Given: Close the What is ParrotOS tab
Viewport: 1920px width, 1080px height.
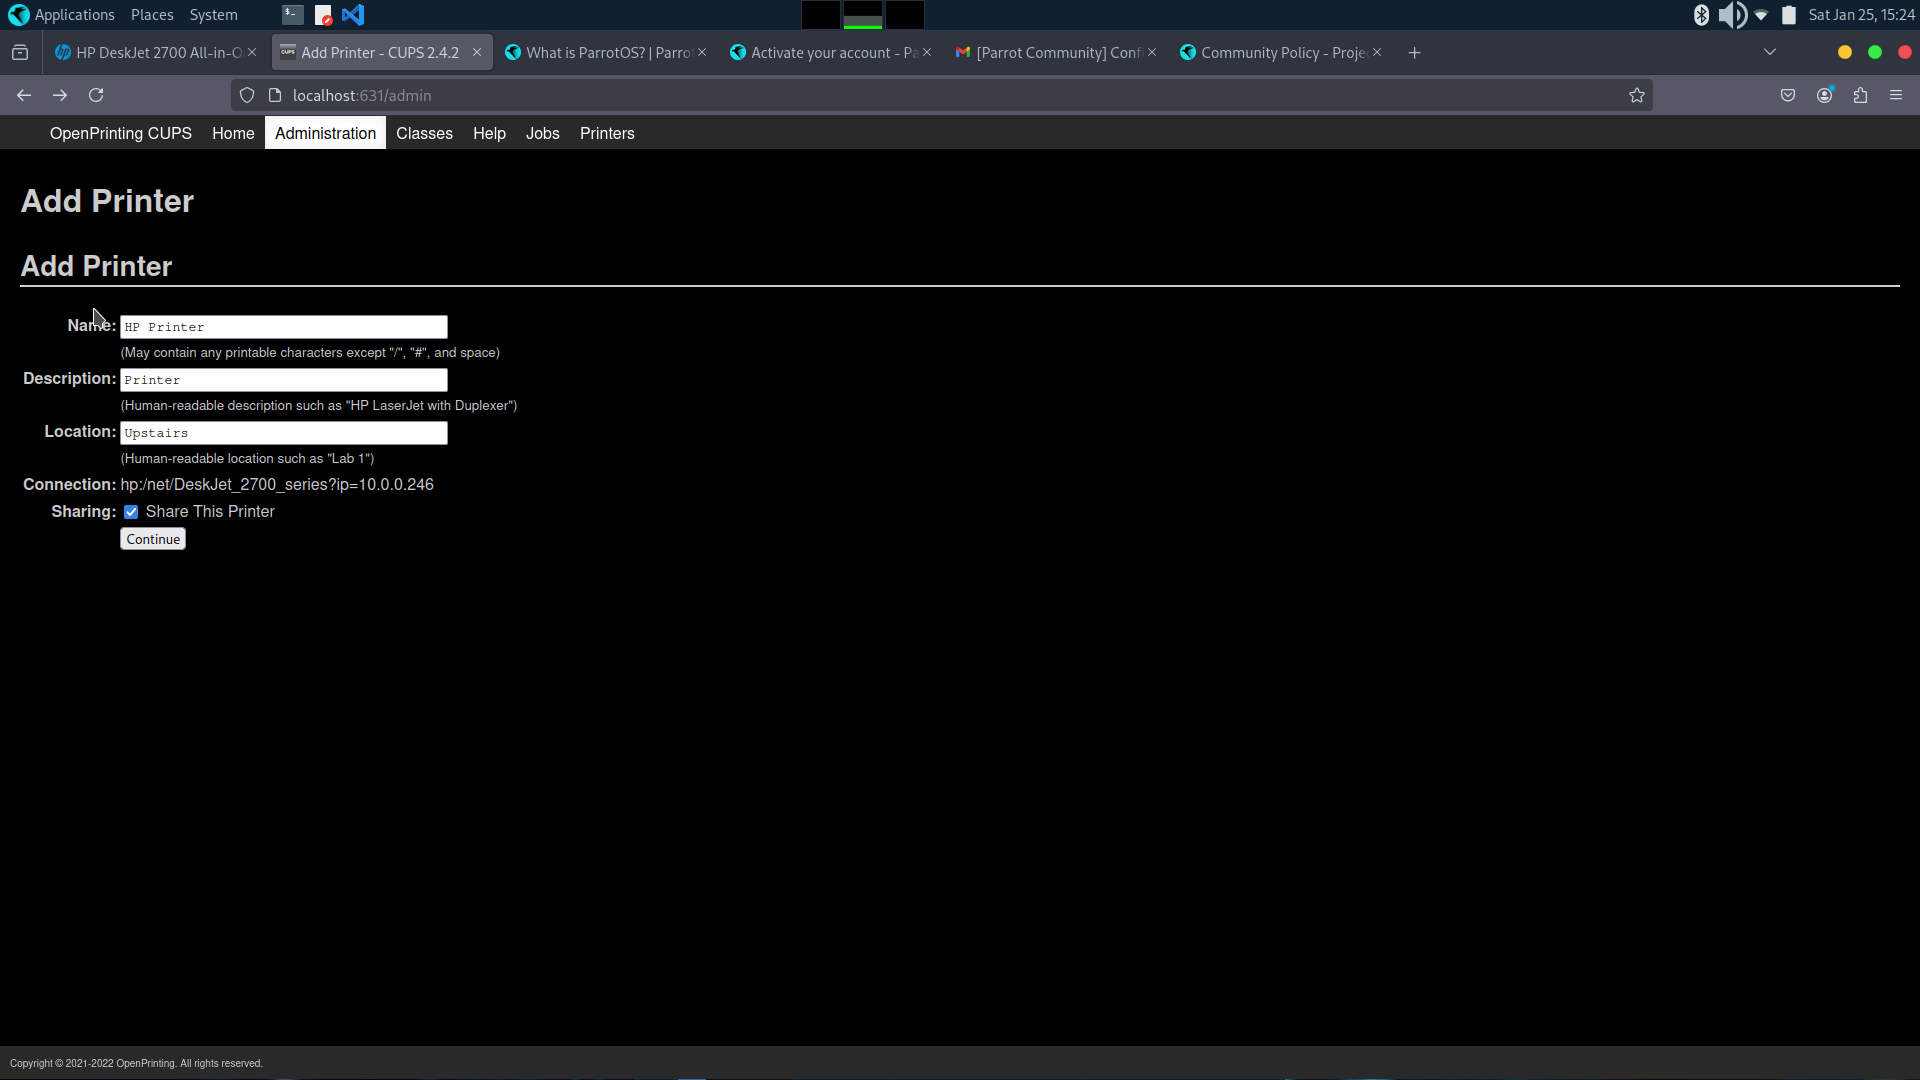Looking at the screenshot, I should point(702,53).
